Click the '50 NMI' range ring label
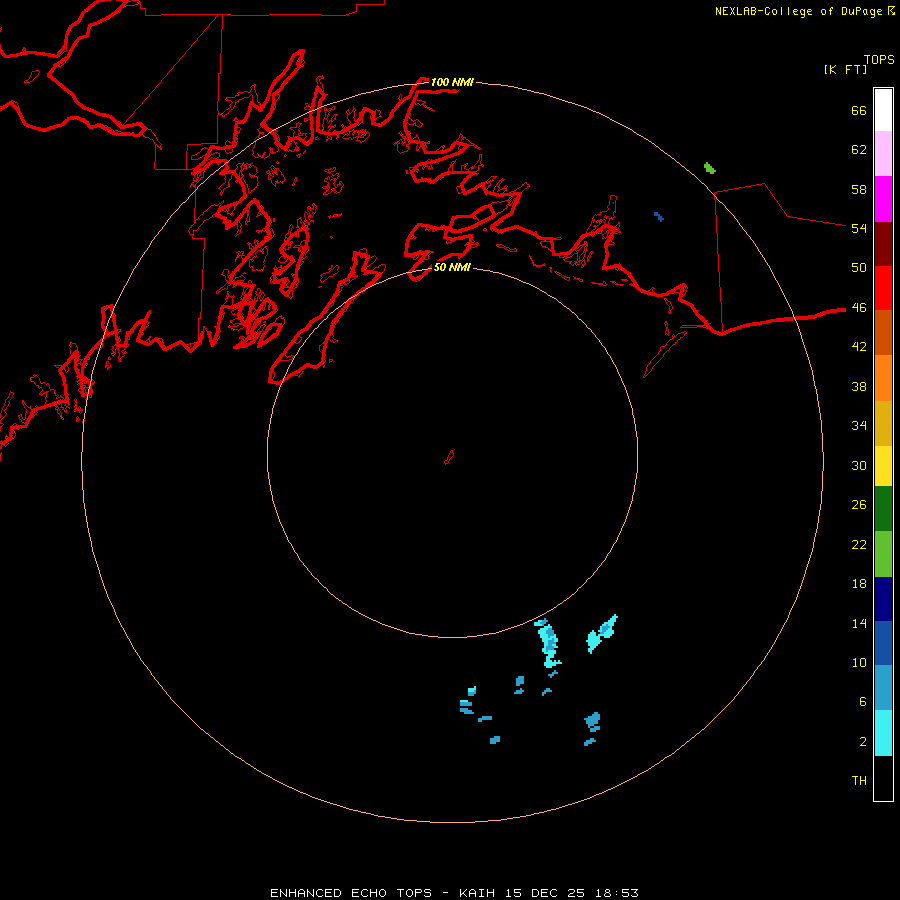 [x=452, y=267]
